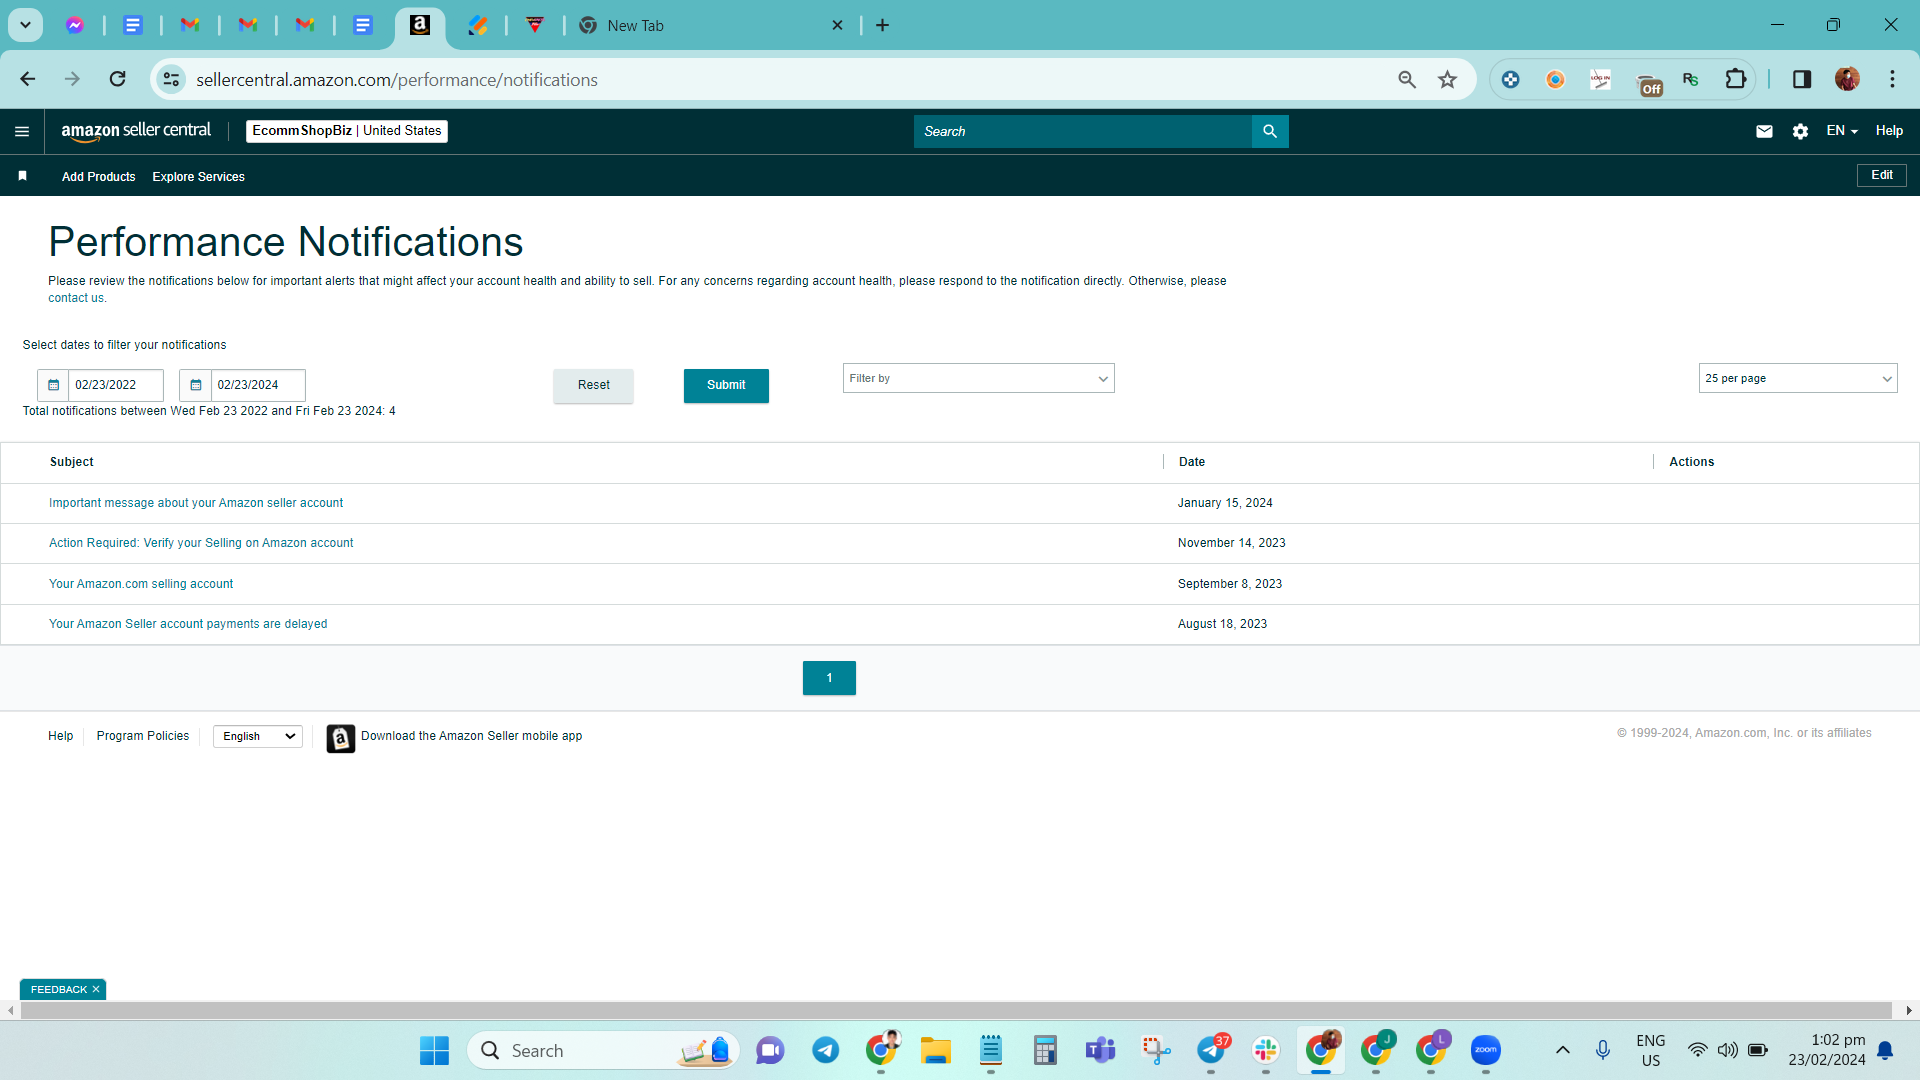Switch to the New Tab browser tab
Viewport: 1920px width, 1080px height.
click(x=710, y=25)
